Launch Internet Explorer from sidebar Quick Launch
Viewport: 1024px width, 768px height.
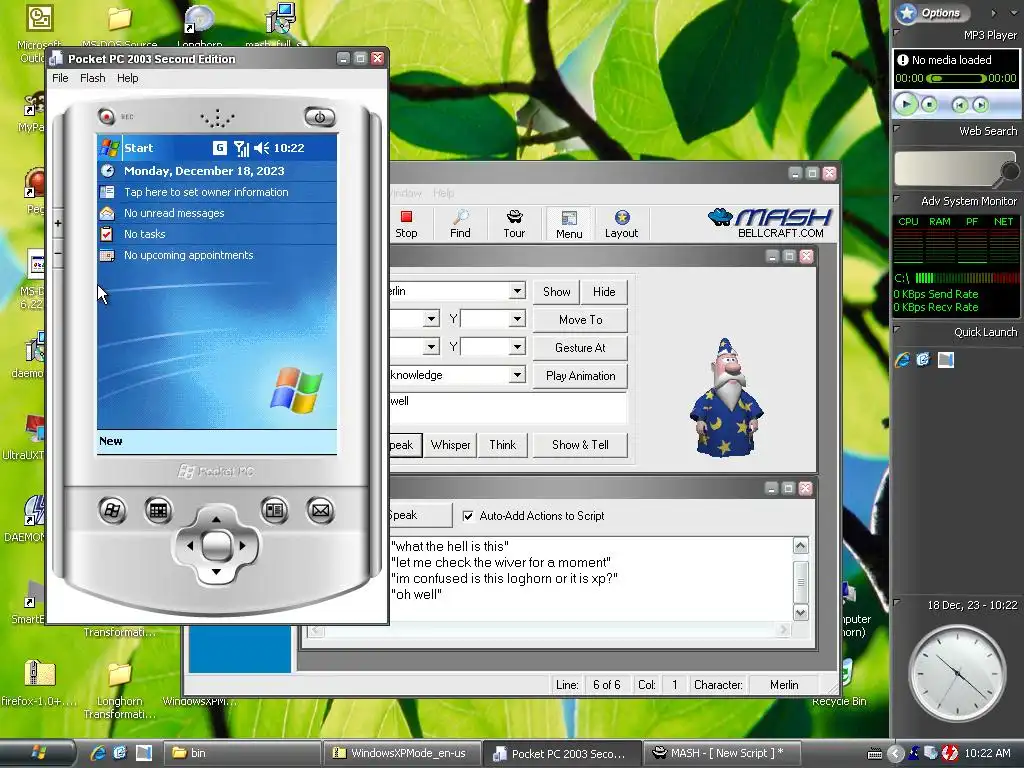903,360
